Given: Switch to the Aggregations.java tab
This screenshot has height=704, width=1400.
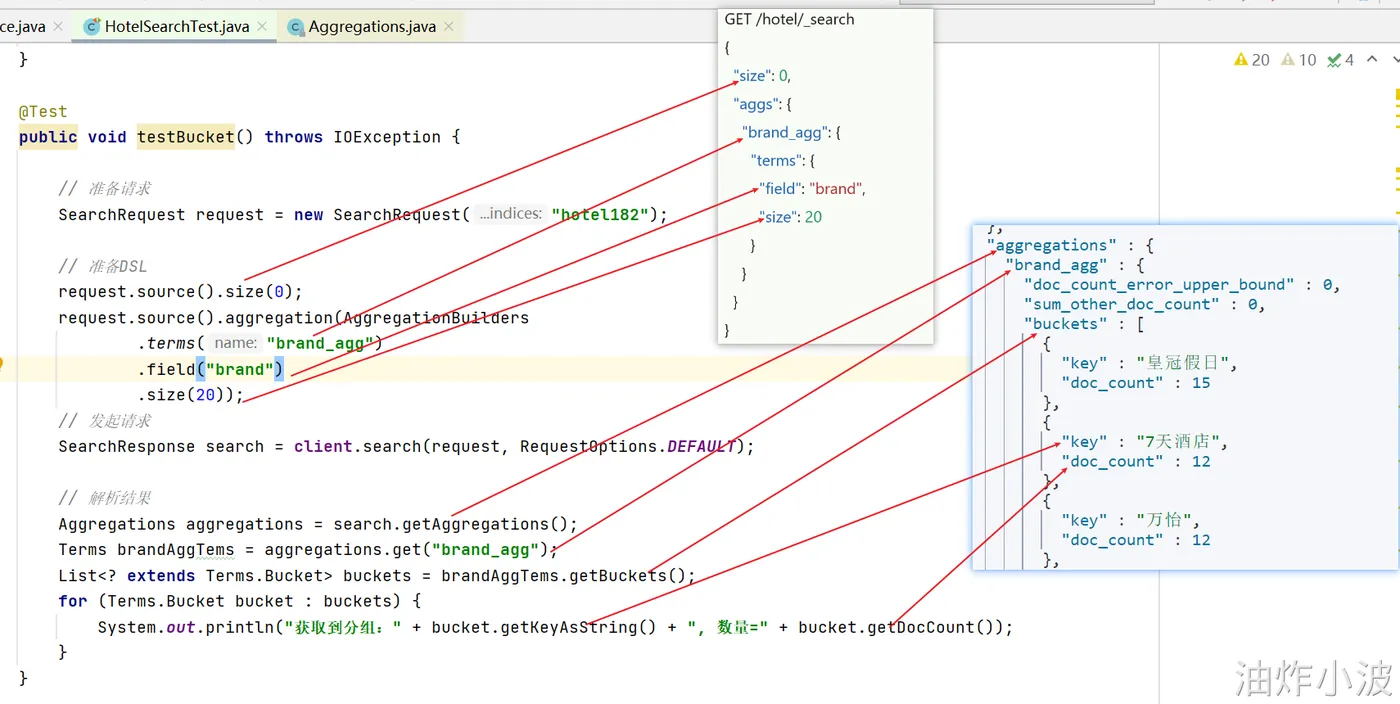Looking at the screenshot, I should (371, 27).
